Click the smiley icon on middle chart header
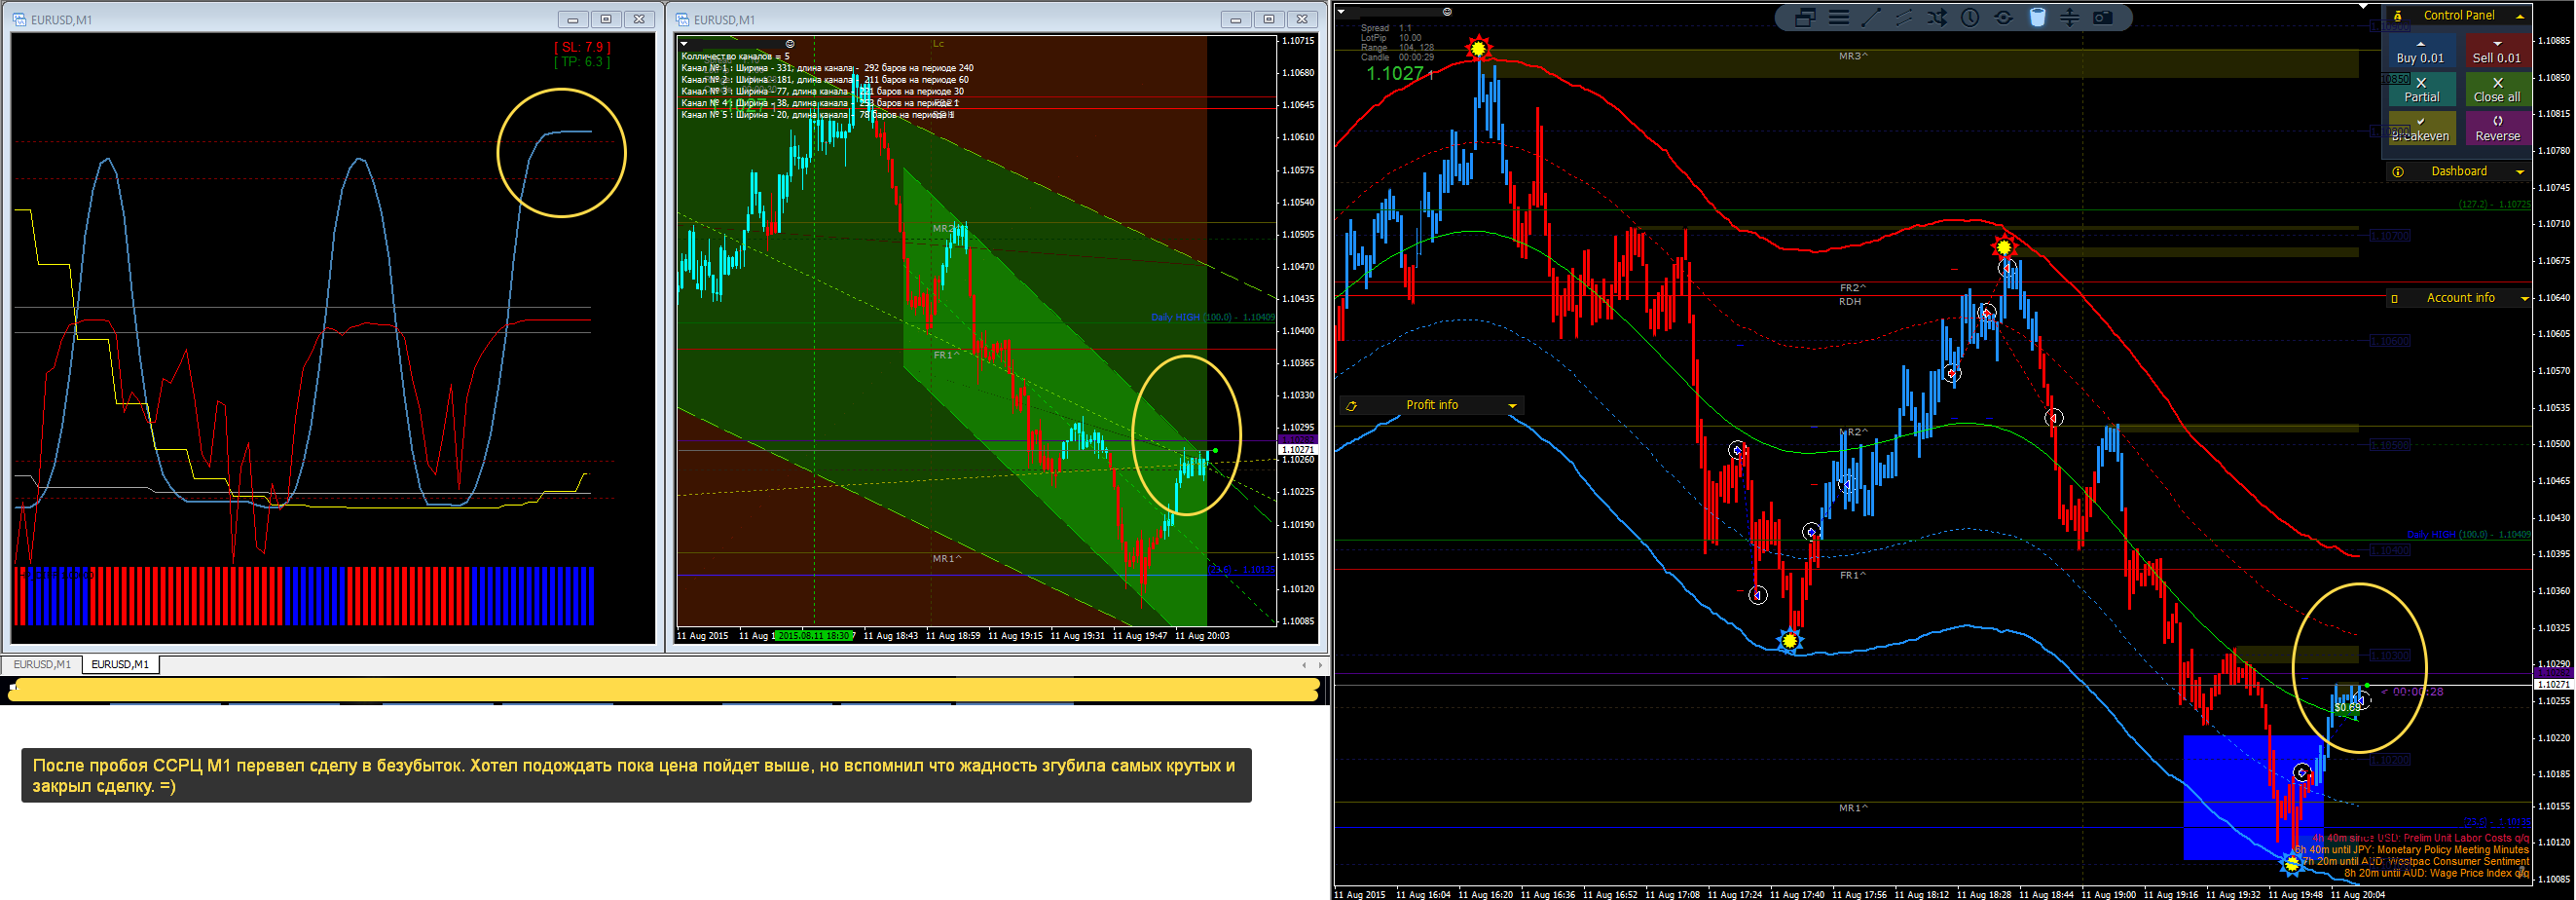Screen dimensions: 2576x900 790,44
